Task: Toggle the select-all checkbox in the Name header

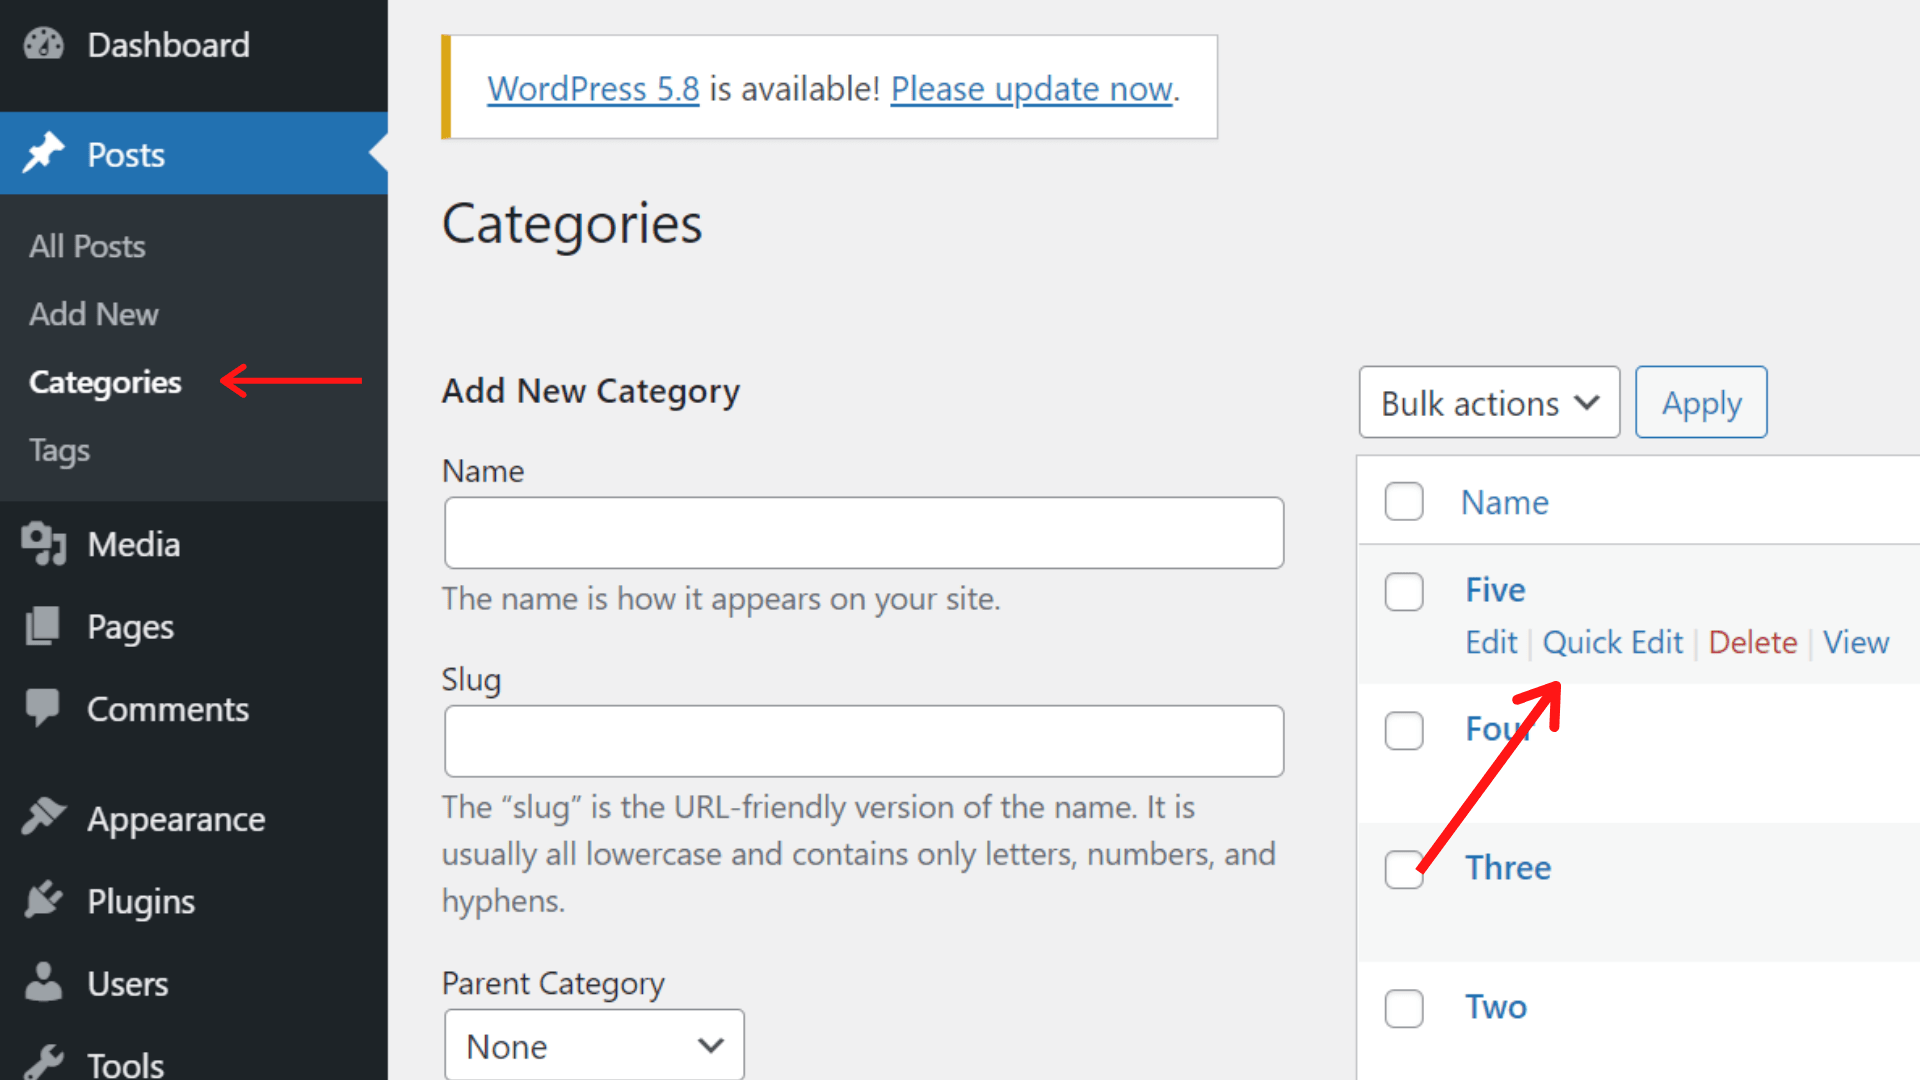Action: (1404, 502)
